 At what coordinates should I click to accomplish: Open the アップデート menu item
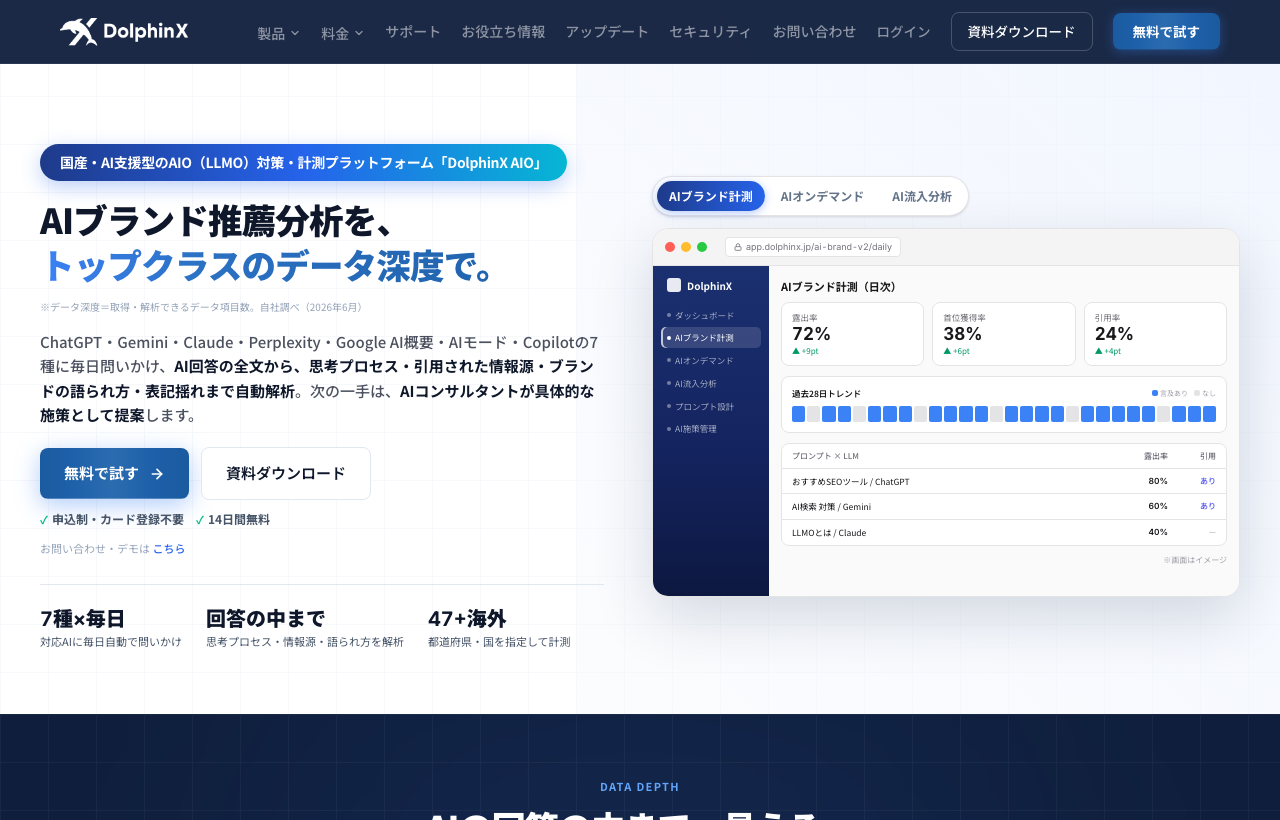coord(607,32)
